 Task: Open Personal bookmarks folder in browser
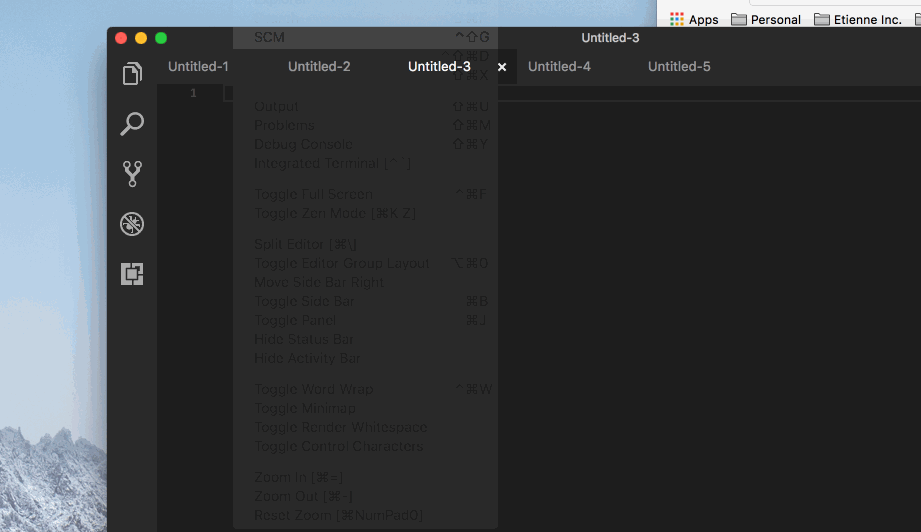[766, 19]
